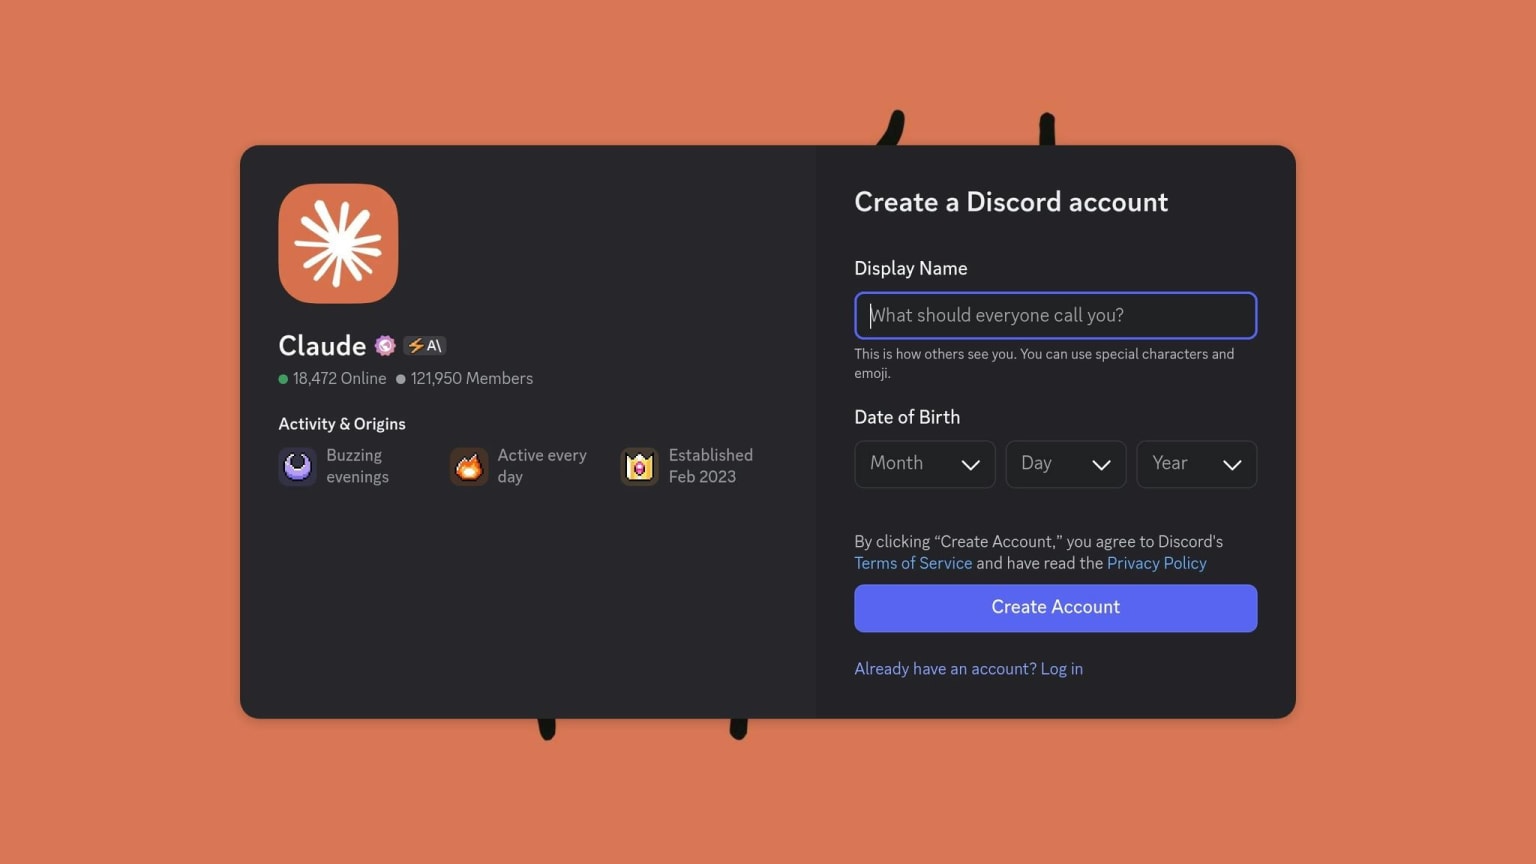This screenshot has width=1536, height=864.
Task: Click the Established Feb 2023 label
Action: [x=711, y=466]
